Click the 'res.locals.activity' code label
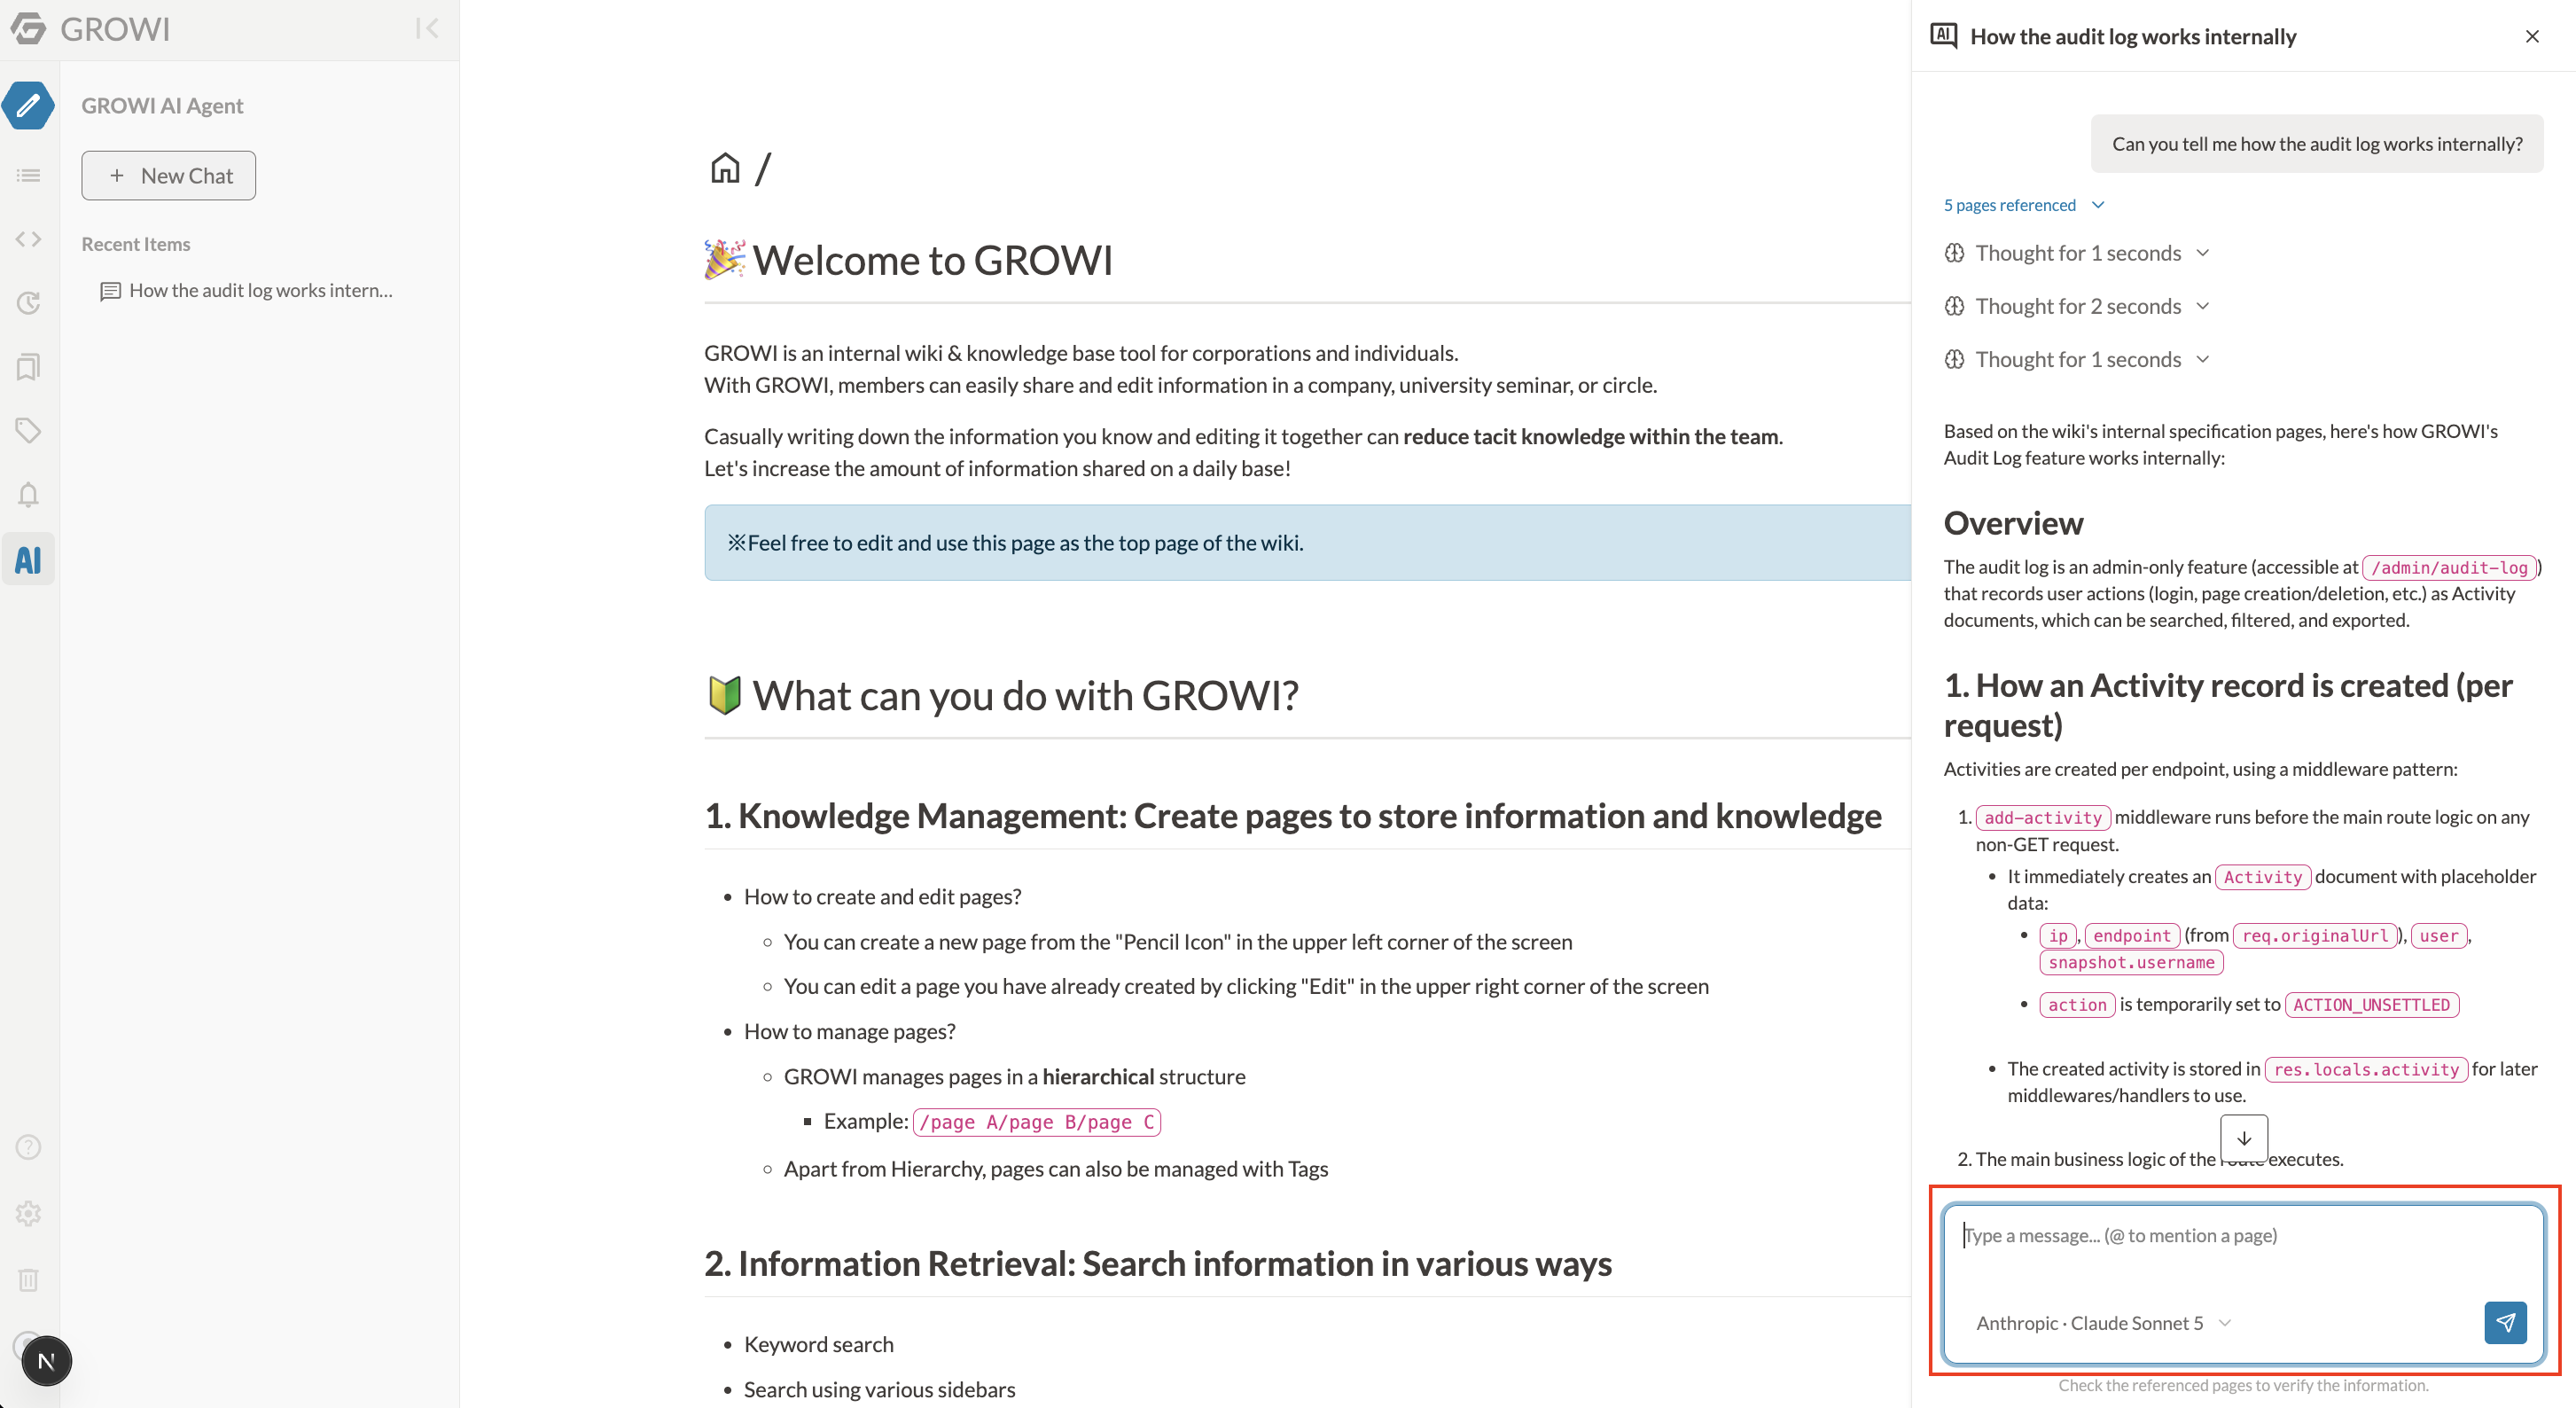 click(2366, 1070)
